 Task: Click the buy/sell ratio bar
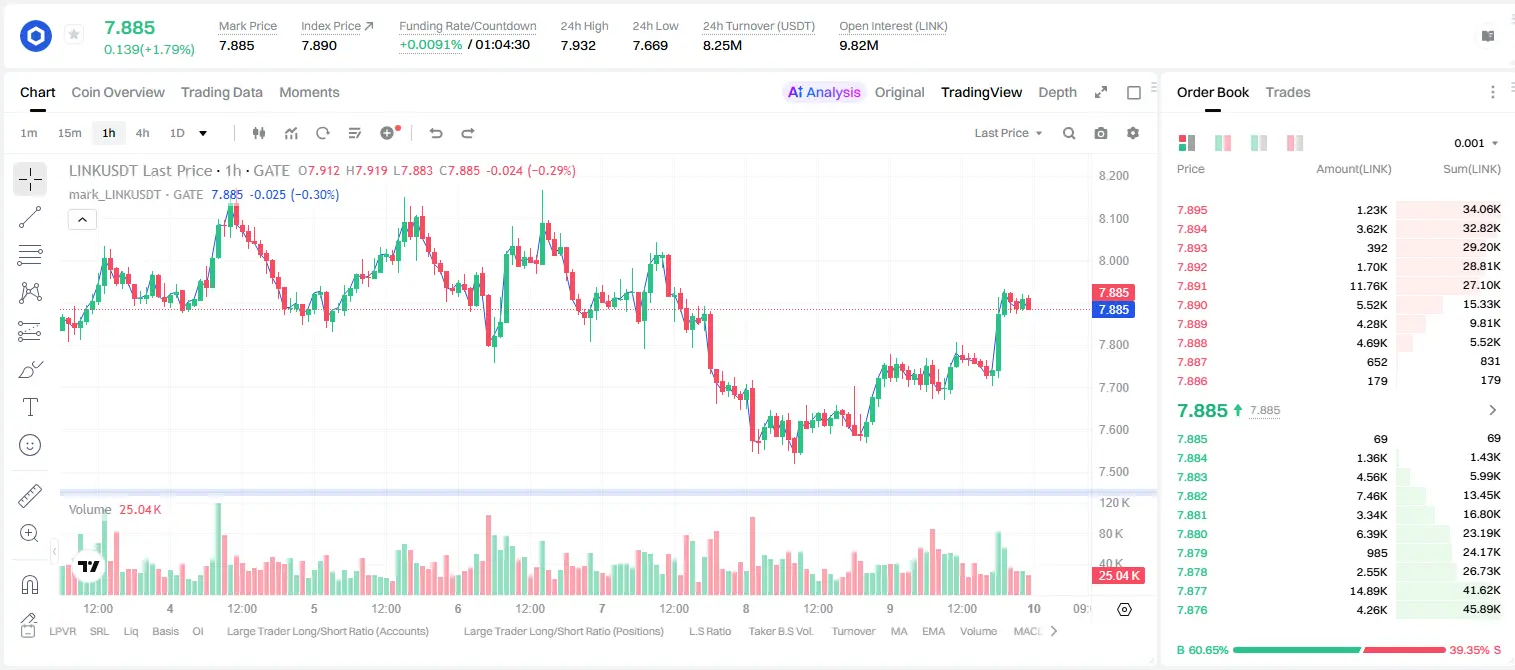[1339, 650]
